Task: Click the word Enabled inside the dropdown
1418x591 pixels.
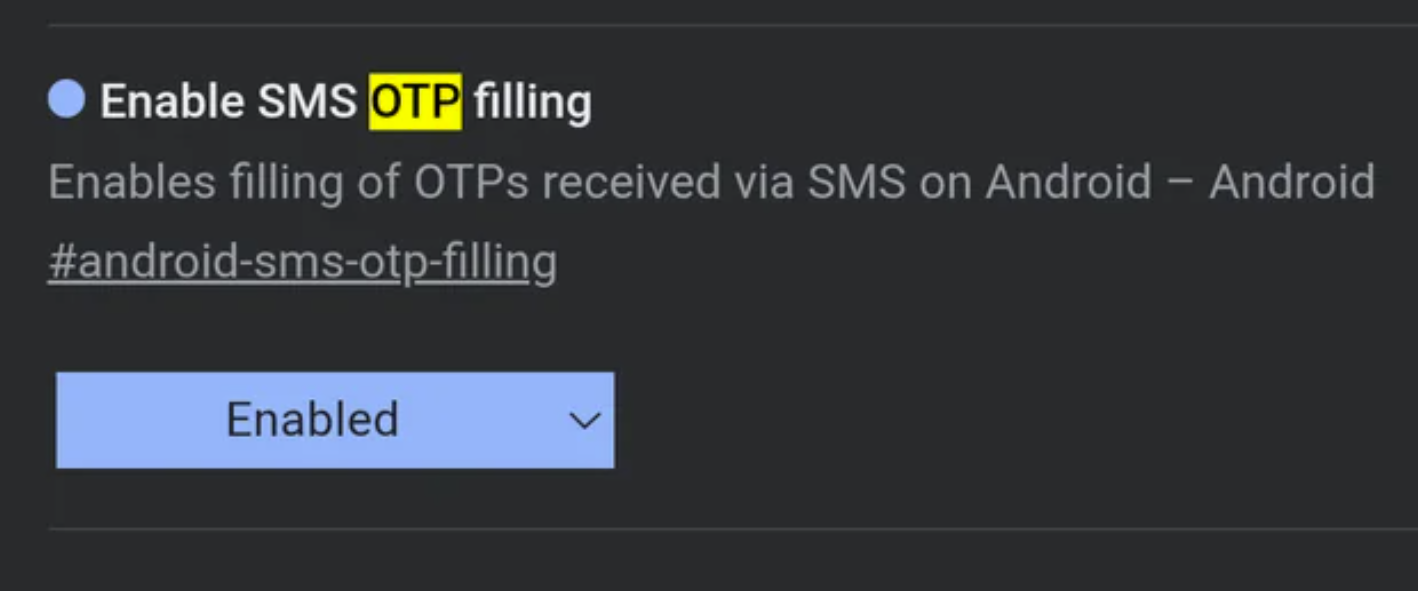Action: (x=312, y=420)
